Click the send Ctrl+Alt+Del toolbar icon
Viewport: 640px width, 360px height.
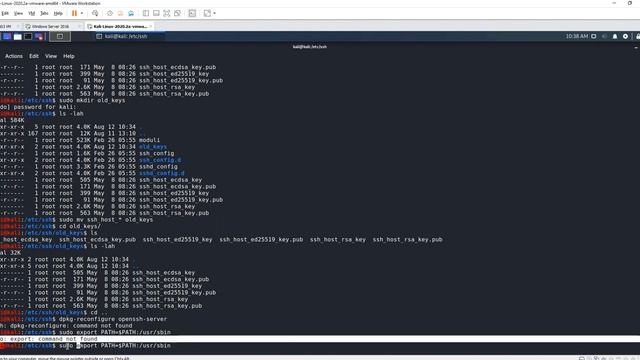[95, 13]
